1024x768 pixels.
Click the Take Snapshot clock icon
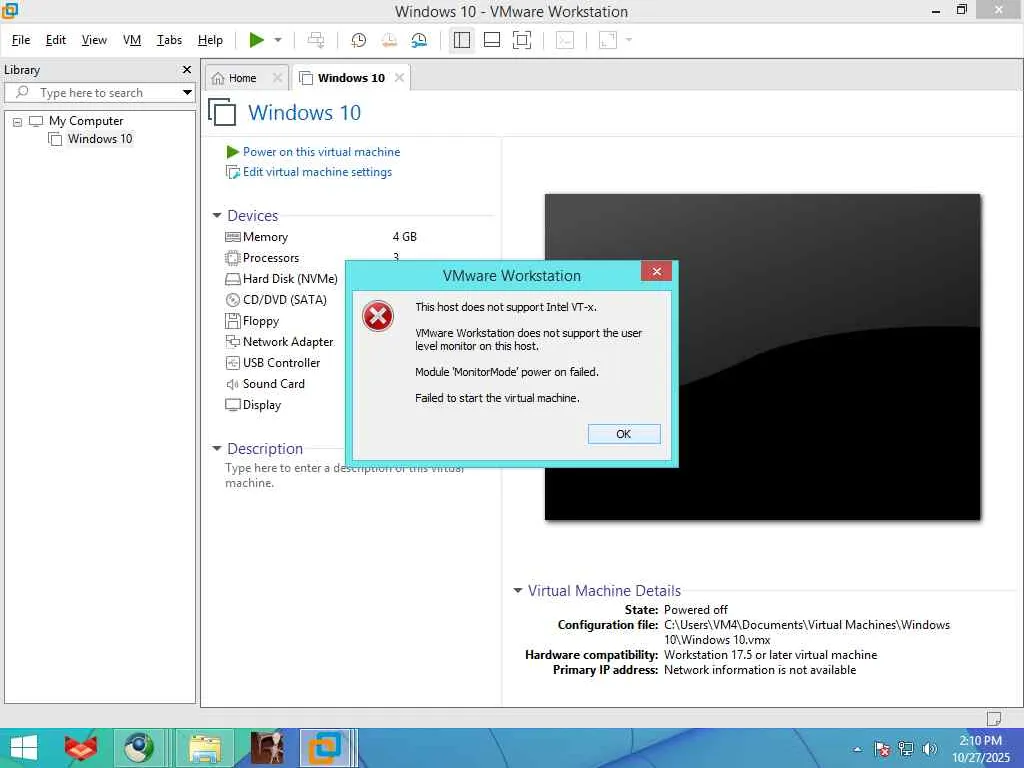[359, 40]
